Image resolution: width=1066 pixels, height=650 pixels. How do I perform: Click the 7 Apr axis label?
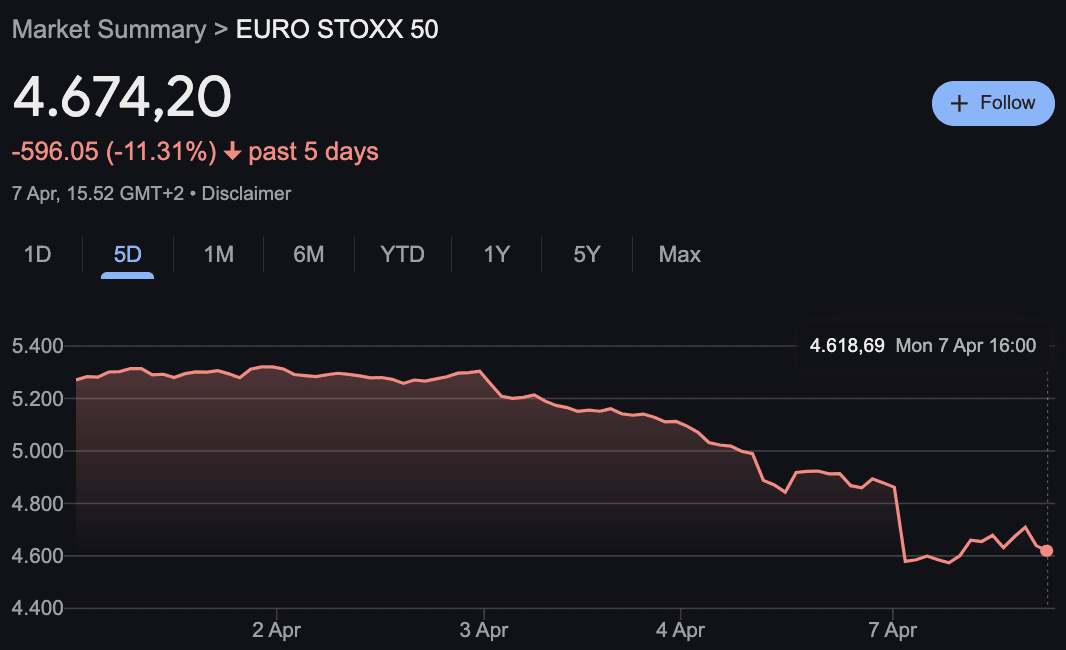tap(893, 631)
